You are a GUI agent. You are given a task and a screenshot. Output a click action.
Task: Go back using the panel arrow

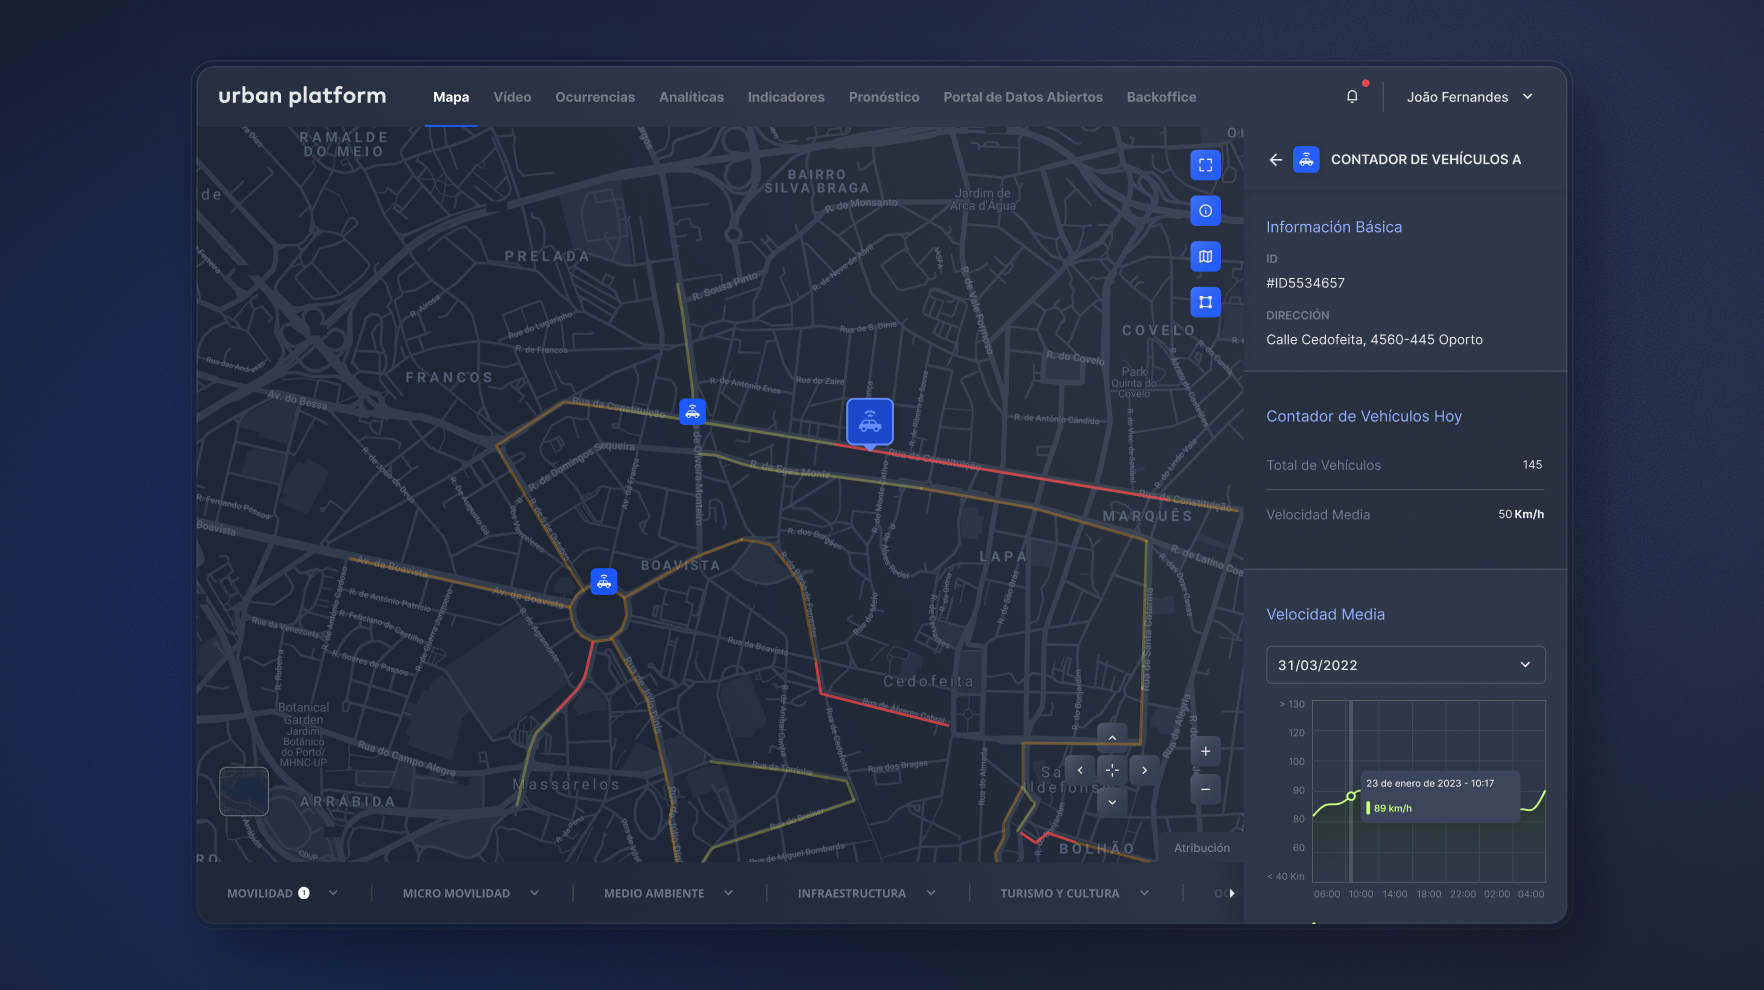coord(1275,160)
